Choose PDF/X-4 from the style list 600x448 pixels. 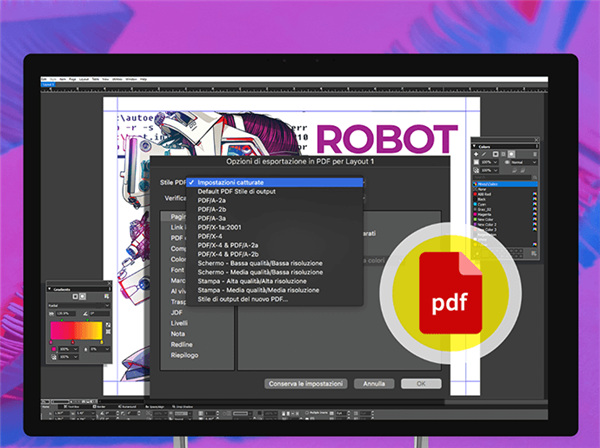click(212, 236)
